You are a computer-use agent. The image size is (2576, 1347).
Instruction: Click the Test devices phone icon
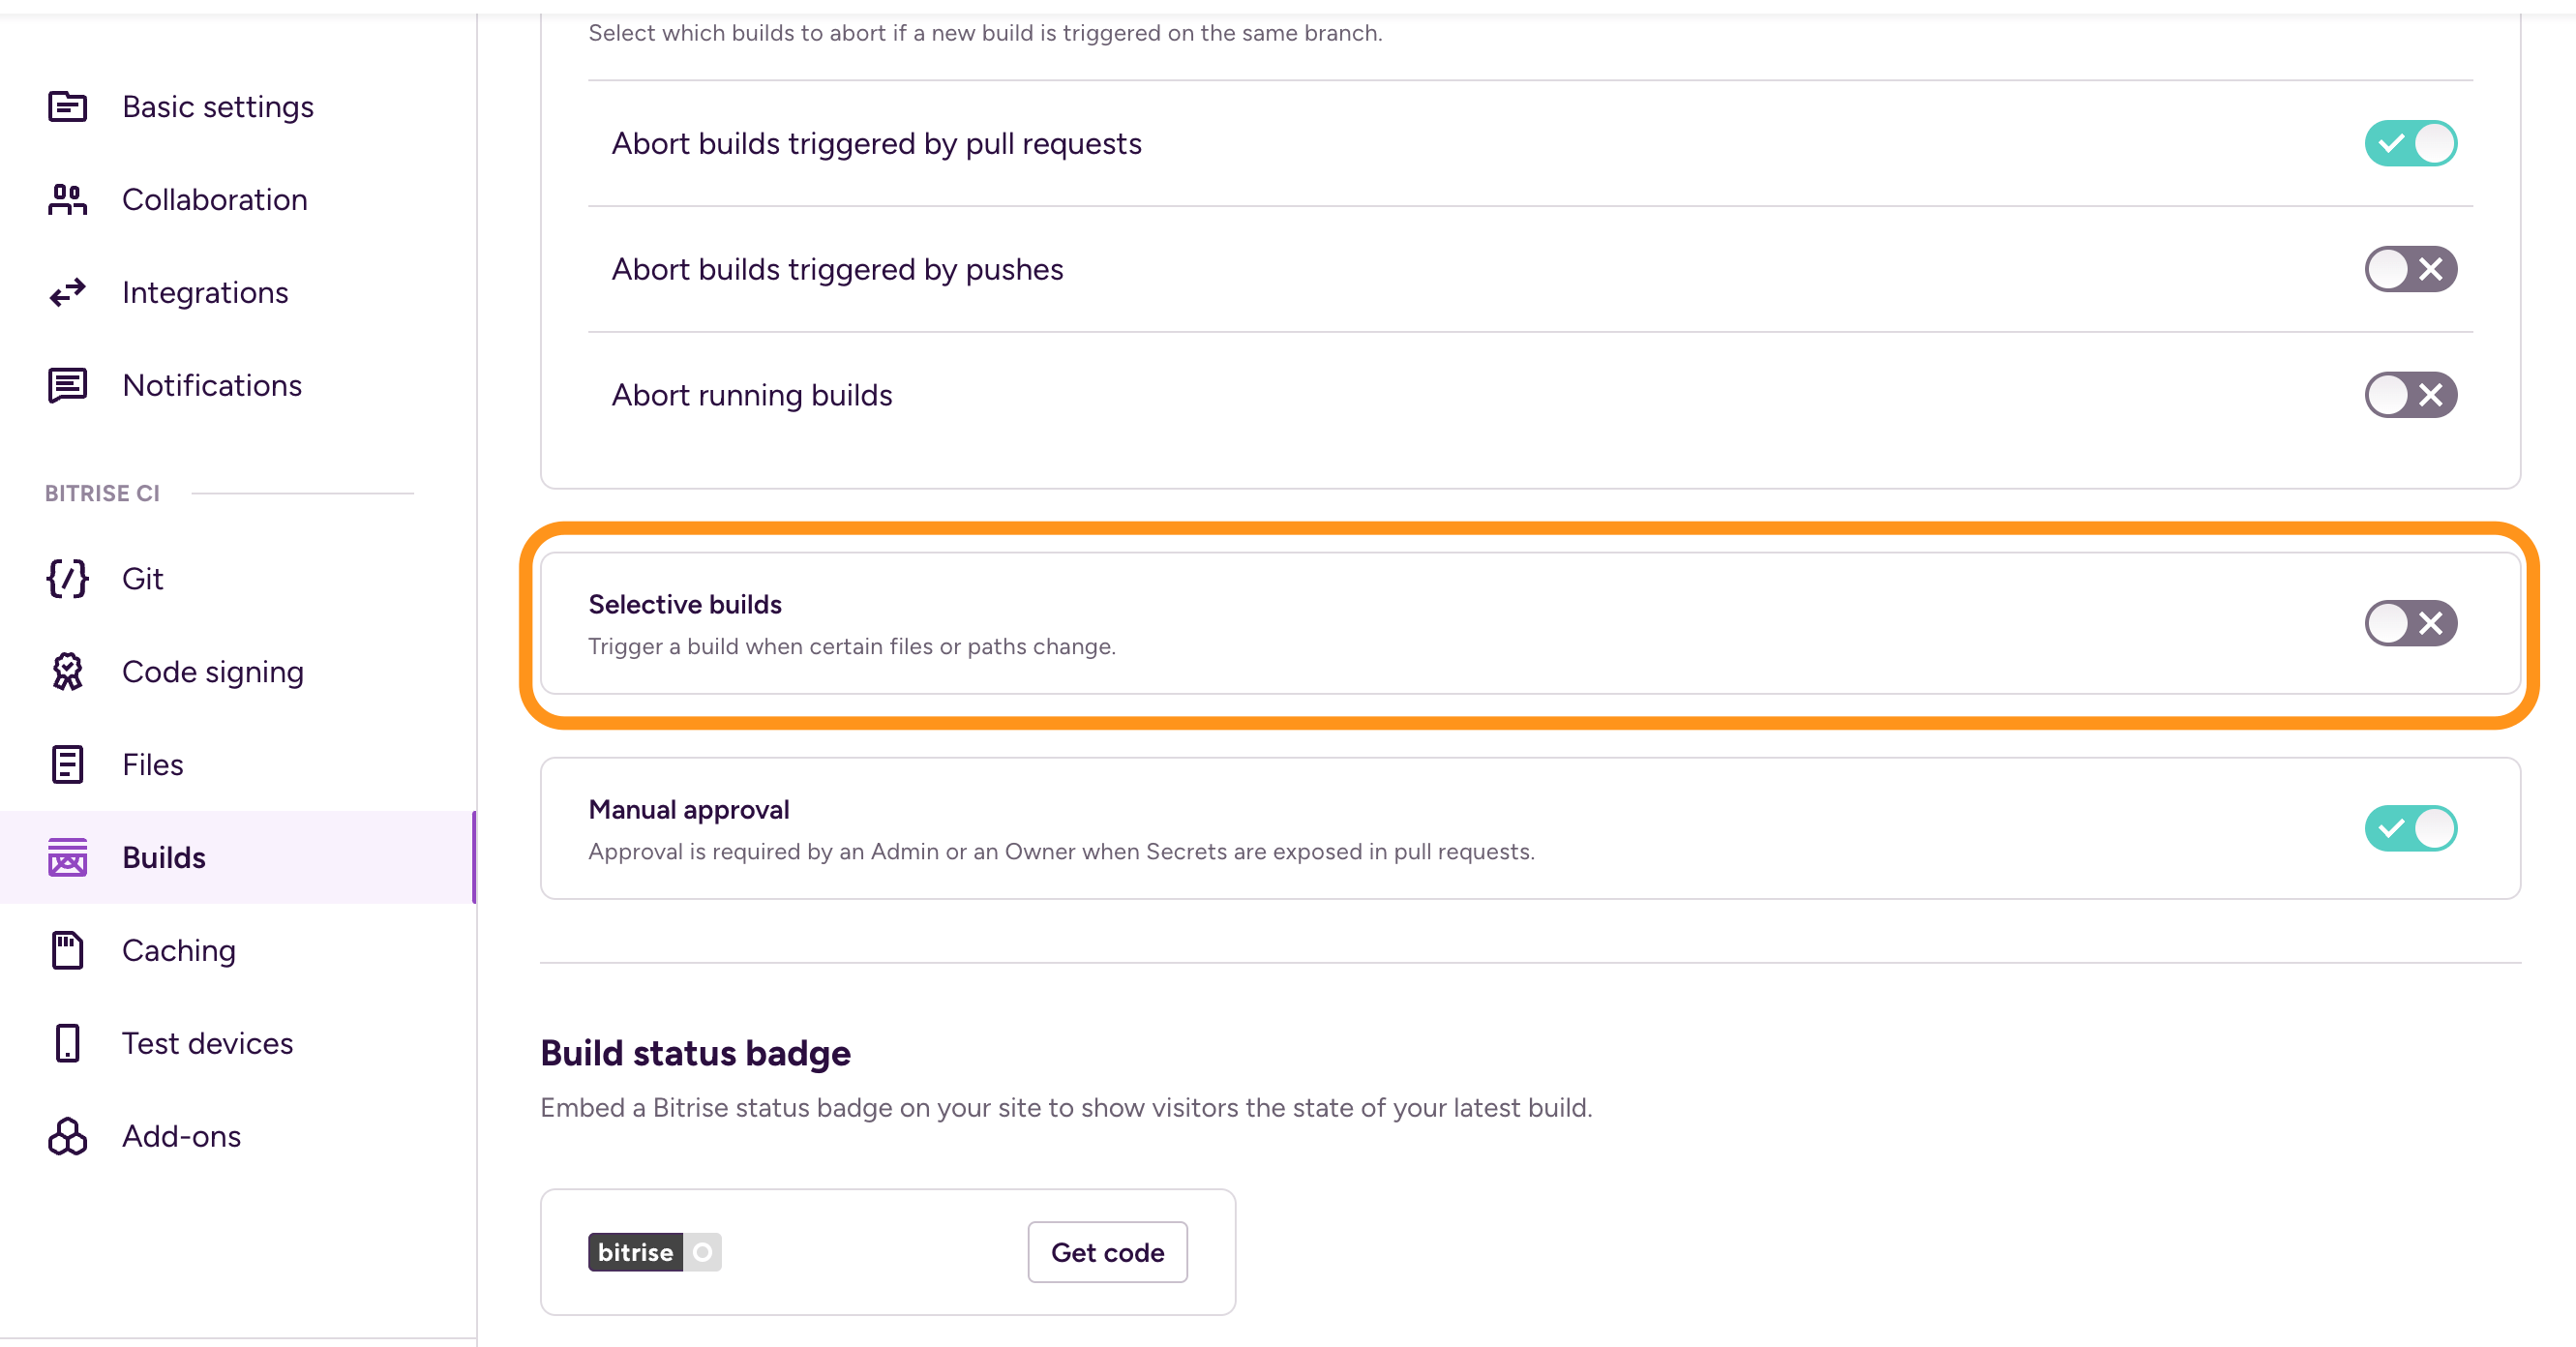[67, 1043]
